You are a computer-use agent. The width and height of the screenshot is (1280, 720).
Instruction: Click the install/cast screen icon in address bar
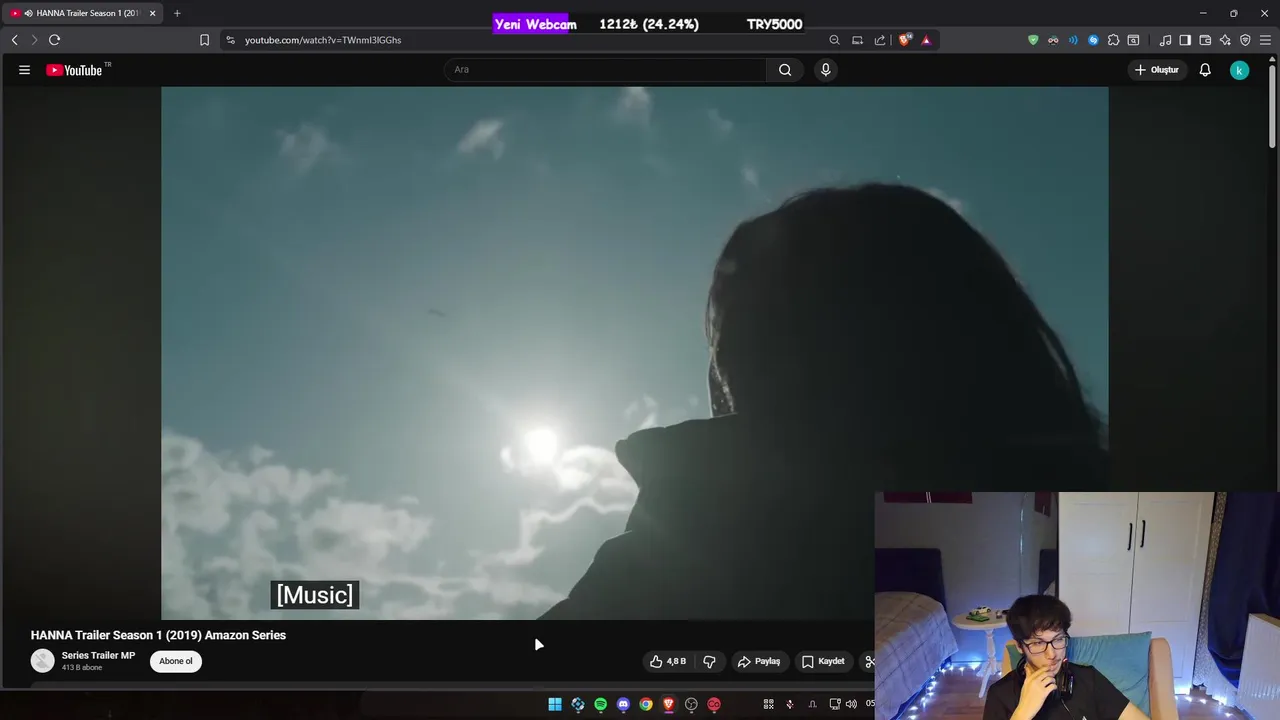tap(857, 40)
